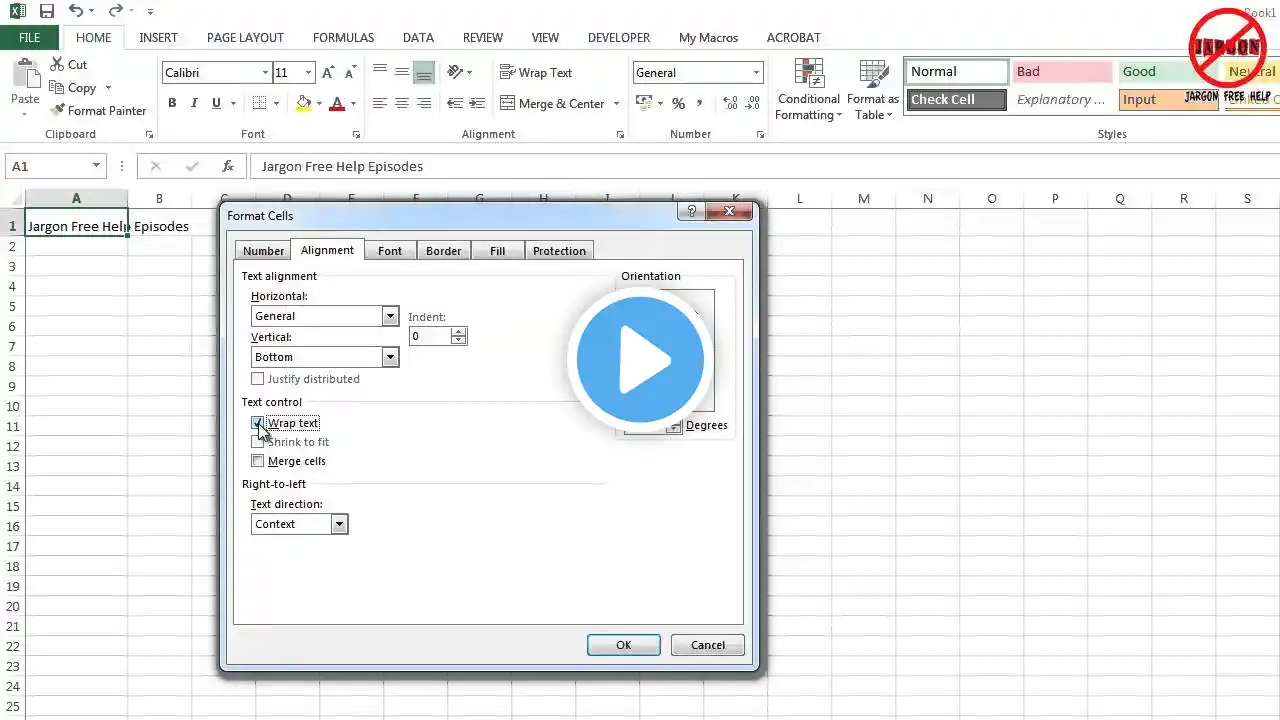
Task: Click the Format Painter brush icon
Action: tap(58, 111)
